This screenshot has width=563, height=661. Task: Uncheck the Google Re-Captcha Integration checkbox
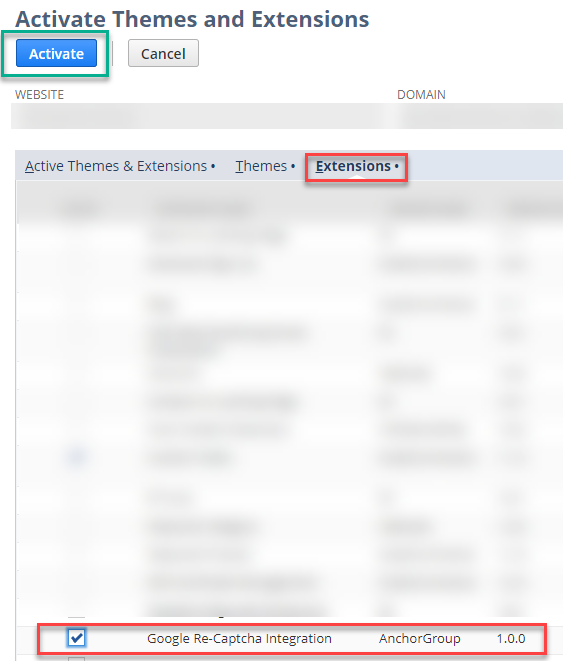tap(76, 638)
